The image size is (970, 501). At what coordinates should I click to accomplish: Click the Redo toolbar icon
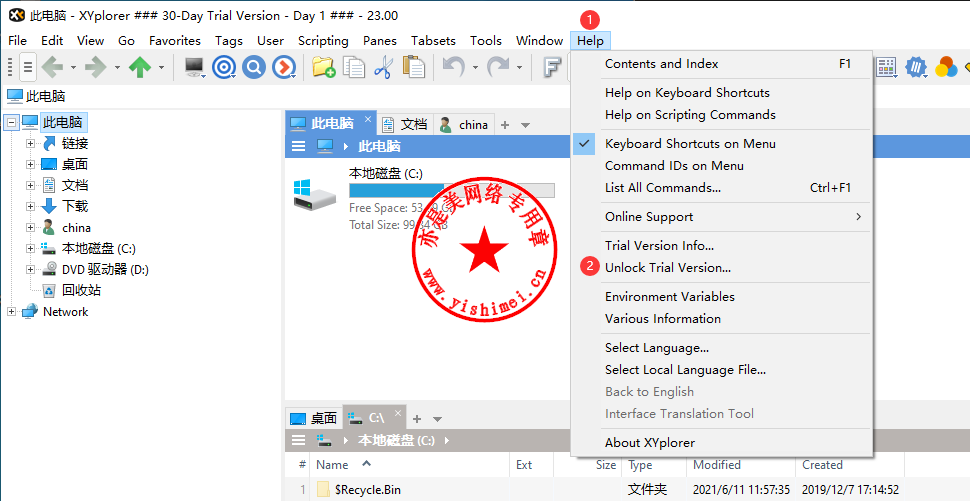[497, 67]
